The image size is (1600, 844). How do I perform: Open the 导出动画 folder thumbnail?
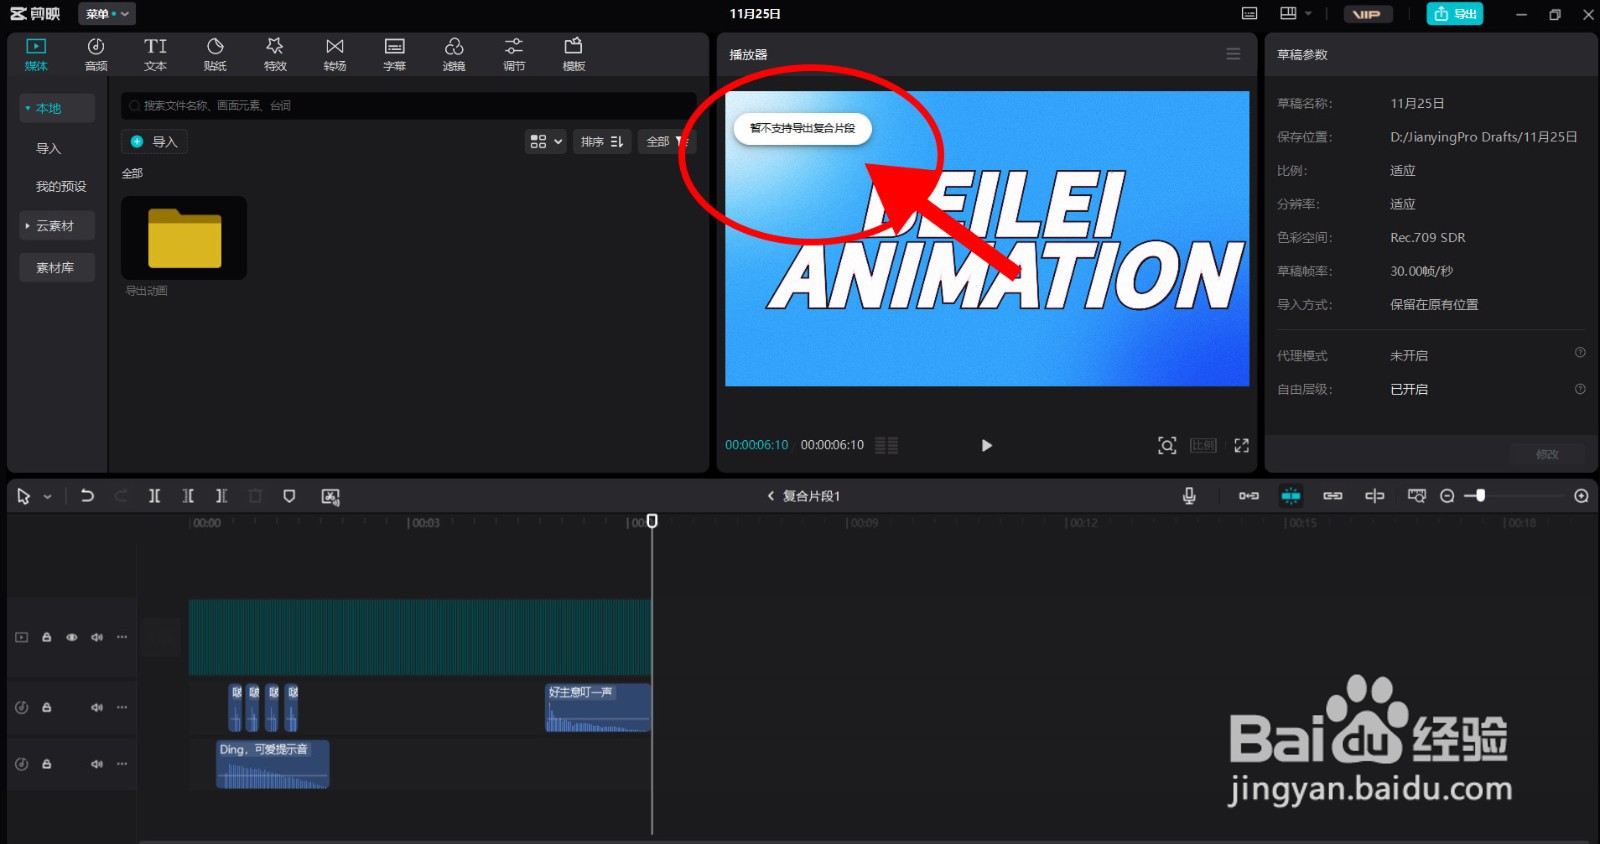[184, 238]
